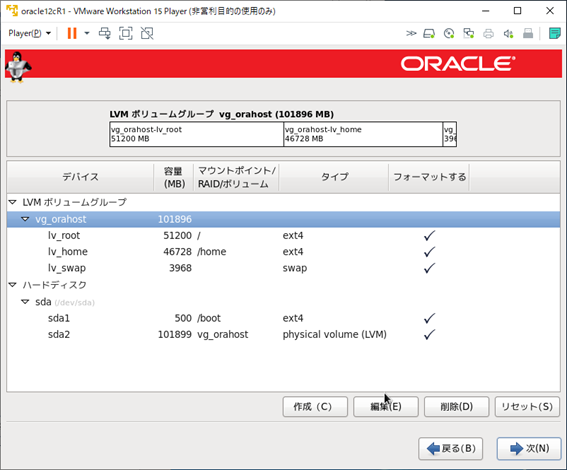Collapse the LVM ボリュームグループ tree
This screenshot has width=567, height=470.
(13, 202)
